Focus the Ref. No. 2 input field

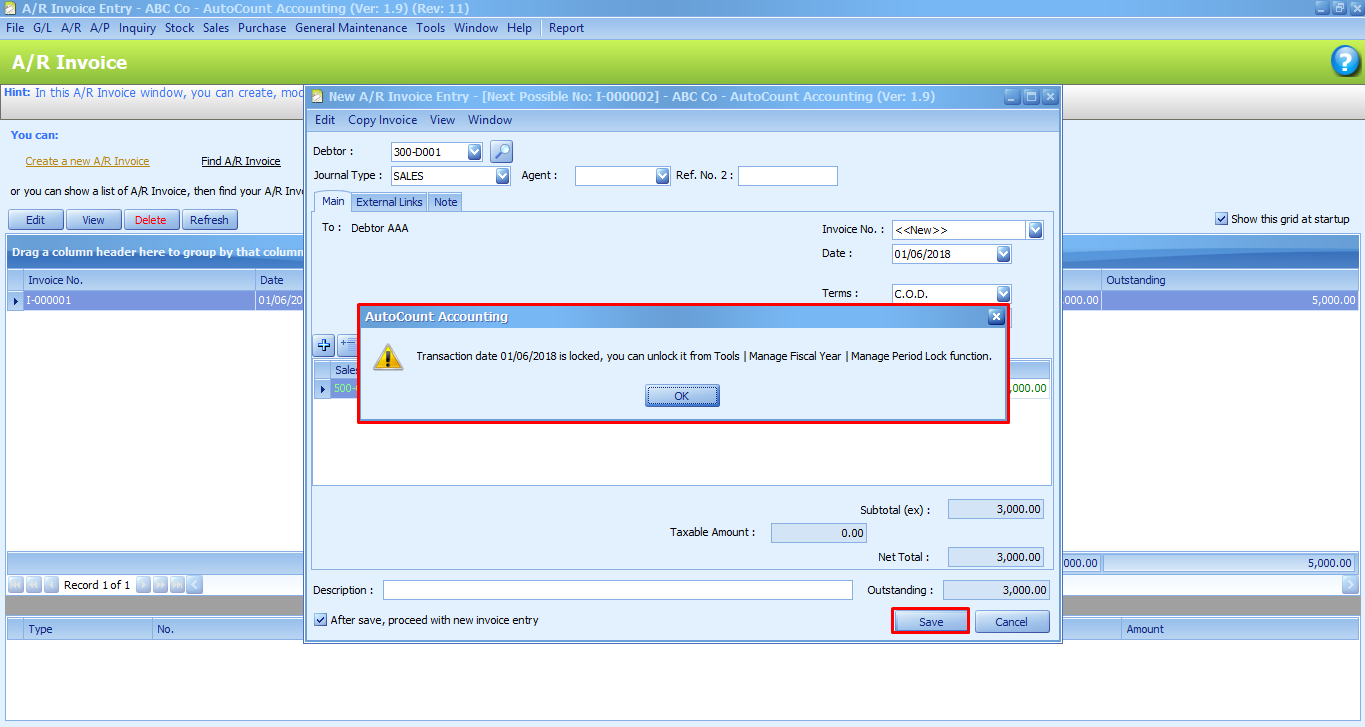point(788,176)
